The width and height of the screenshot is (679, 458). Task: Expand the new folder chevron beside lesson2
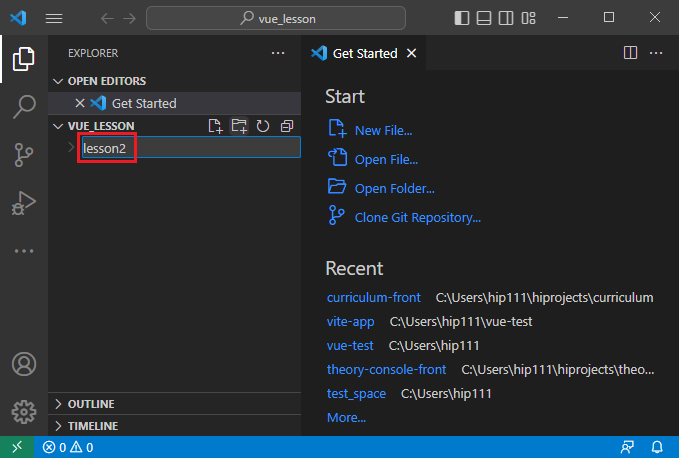[71, 147]
